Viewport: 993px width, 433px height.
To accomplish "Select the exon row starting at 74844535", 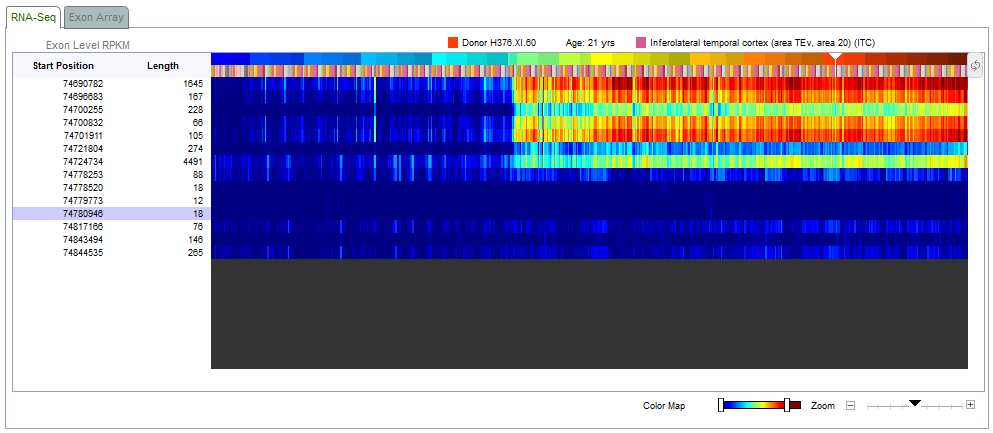I will pyautogui.click(x=111, y=253).
